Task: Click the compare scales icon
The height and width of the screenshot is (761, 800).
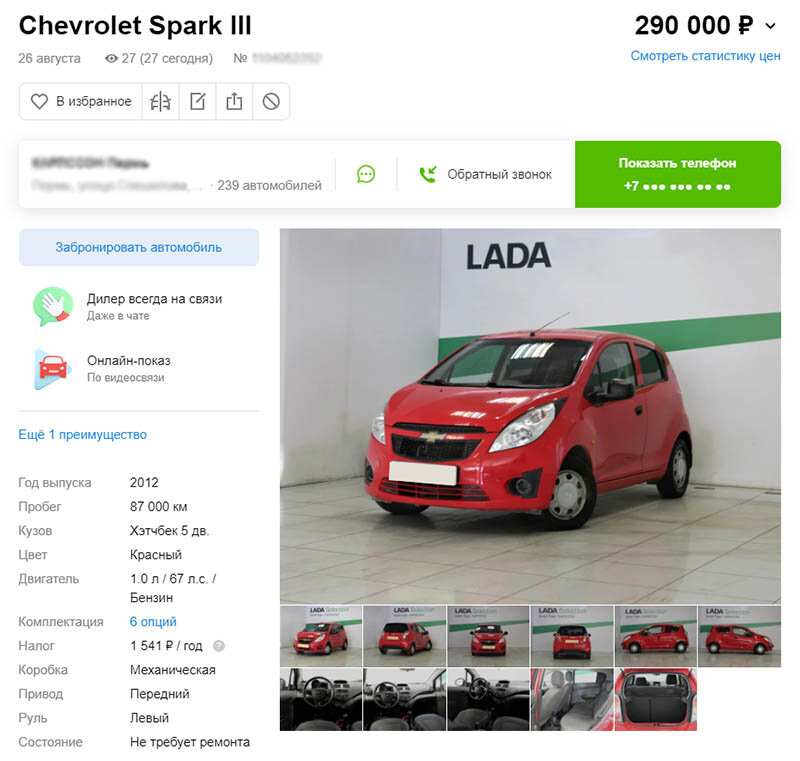Action: click(160, 102)
